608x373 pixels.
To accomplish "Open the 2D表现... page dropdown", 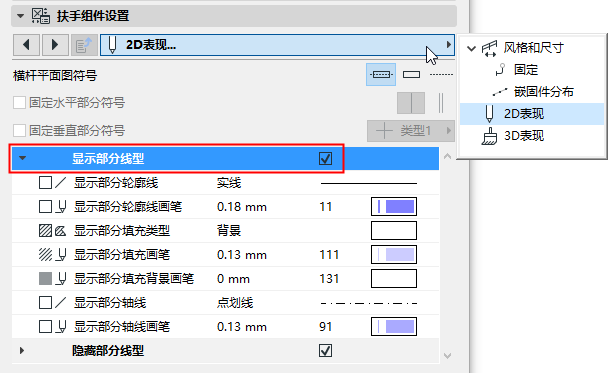I will (x=277, y=45).
